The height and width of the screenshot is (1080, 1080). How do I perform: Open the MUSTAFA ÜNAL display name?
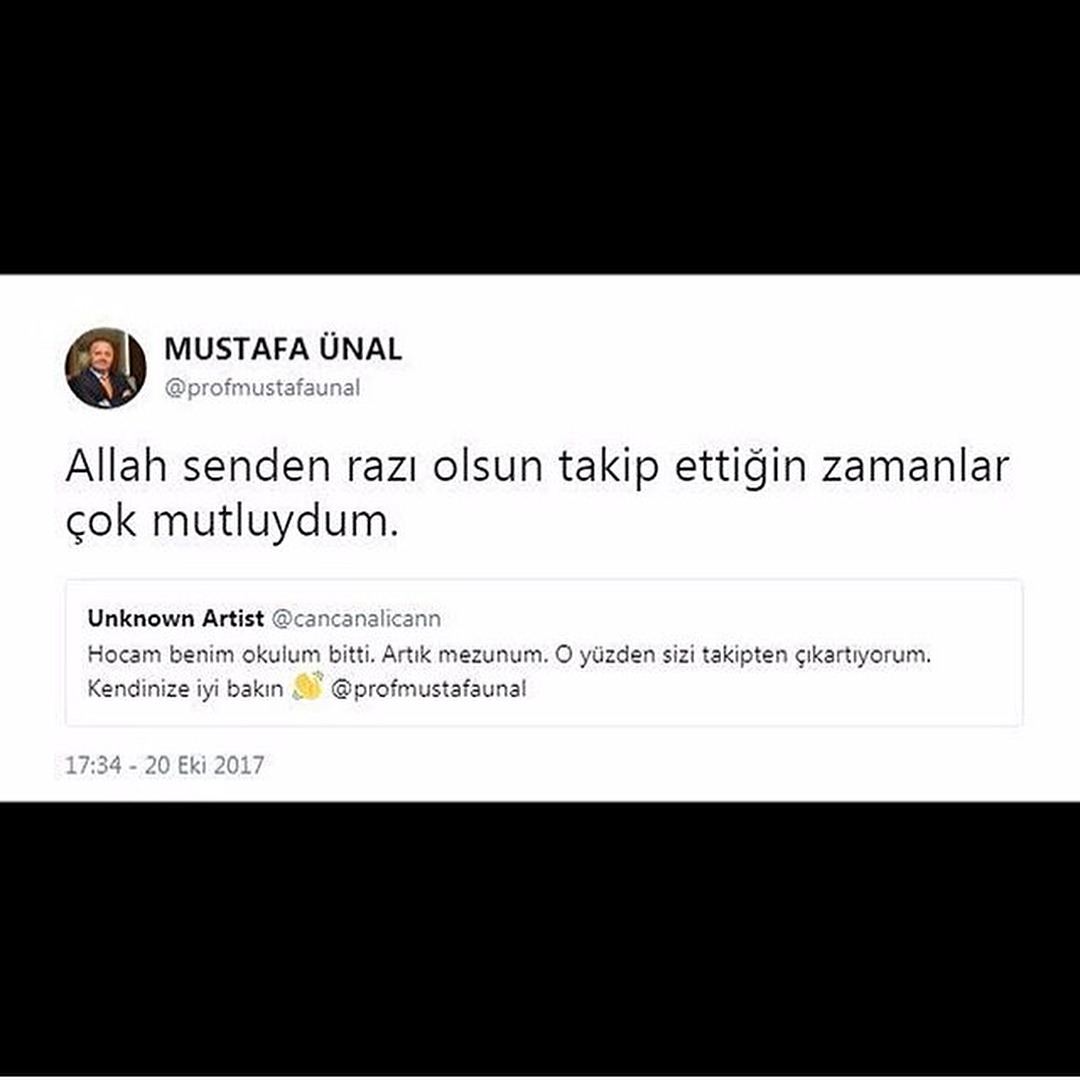click(x=282, y=349)
